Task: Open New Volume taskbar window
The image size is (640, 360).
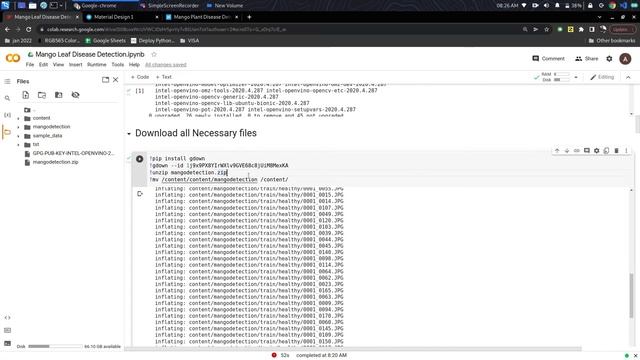Action: [225, 6]
